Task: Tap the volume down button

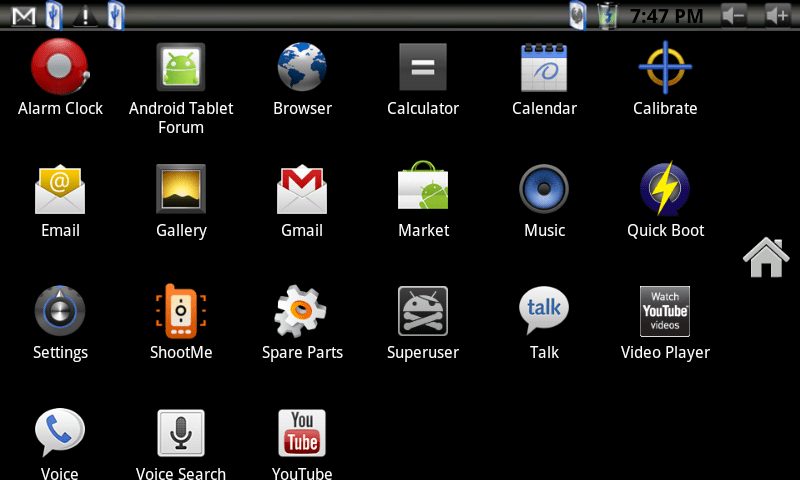Action: coord(734,15)
